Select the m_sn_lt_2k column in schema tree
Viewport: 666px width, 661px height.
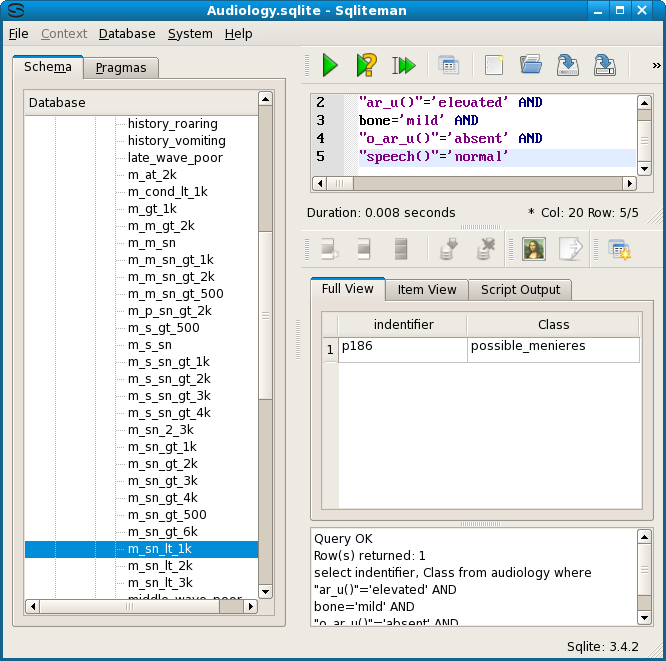click(160, 566)
